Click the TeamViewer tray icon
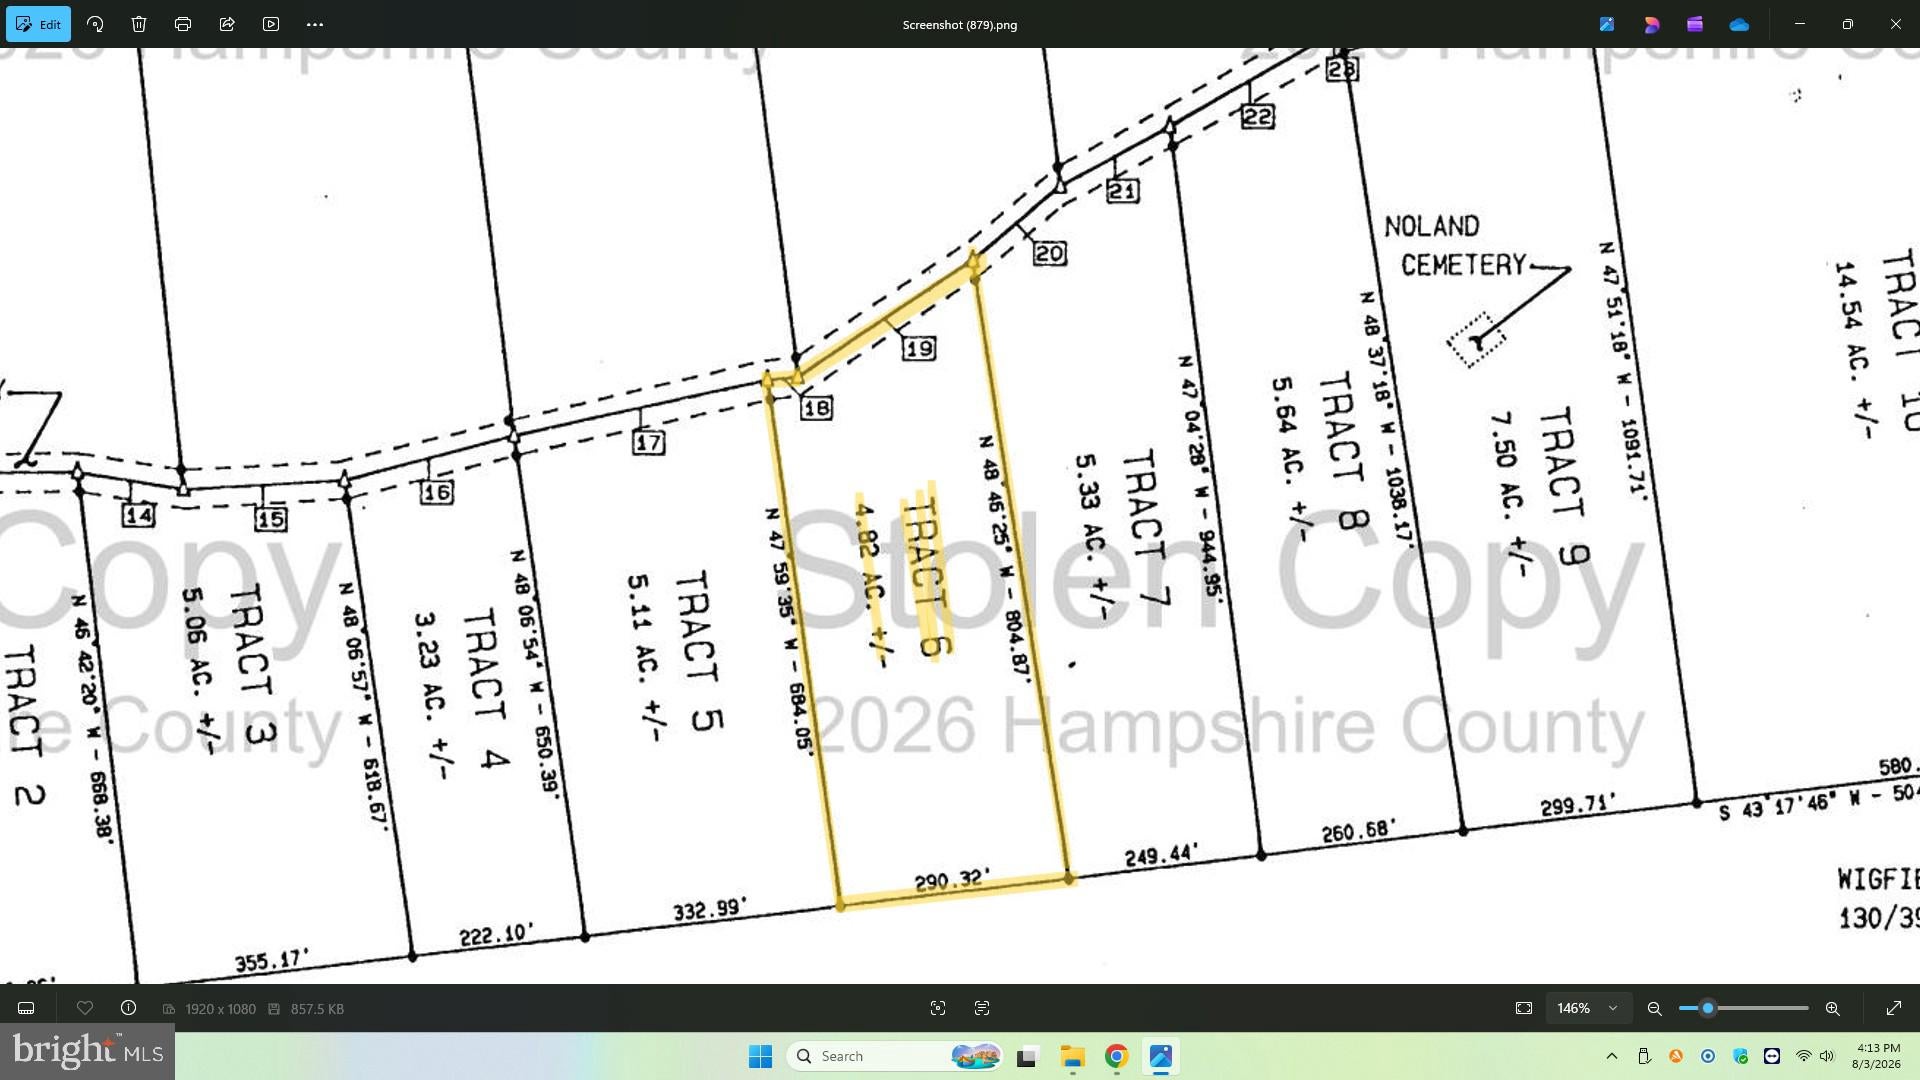 pyautogui.click(x=1772, y=1056)
